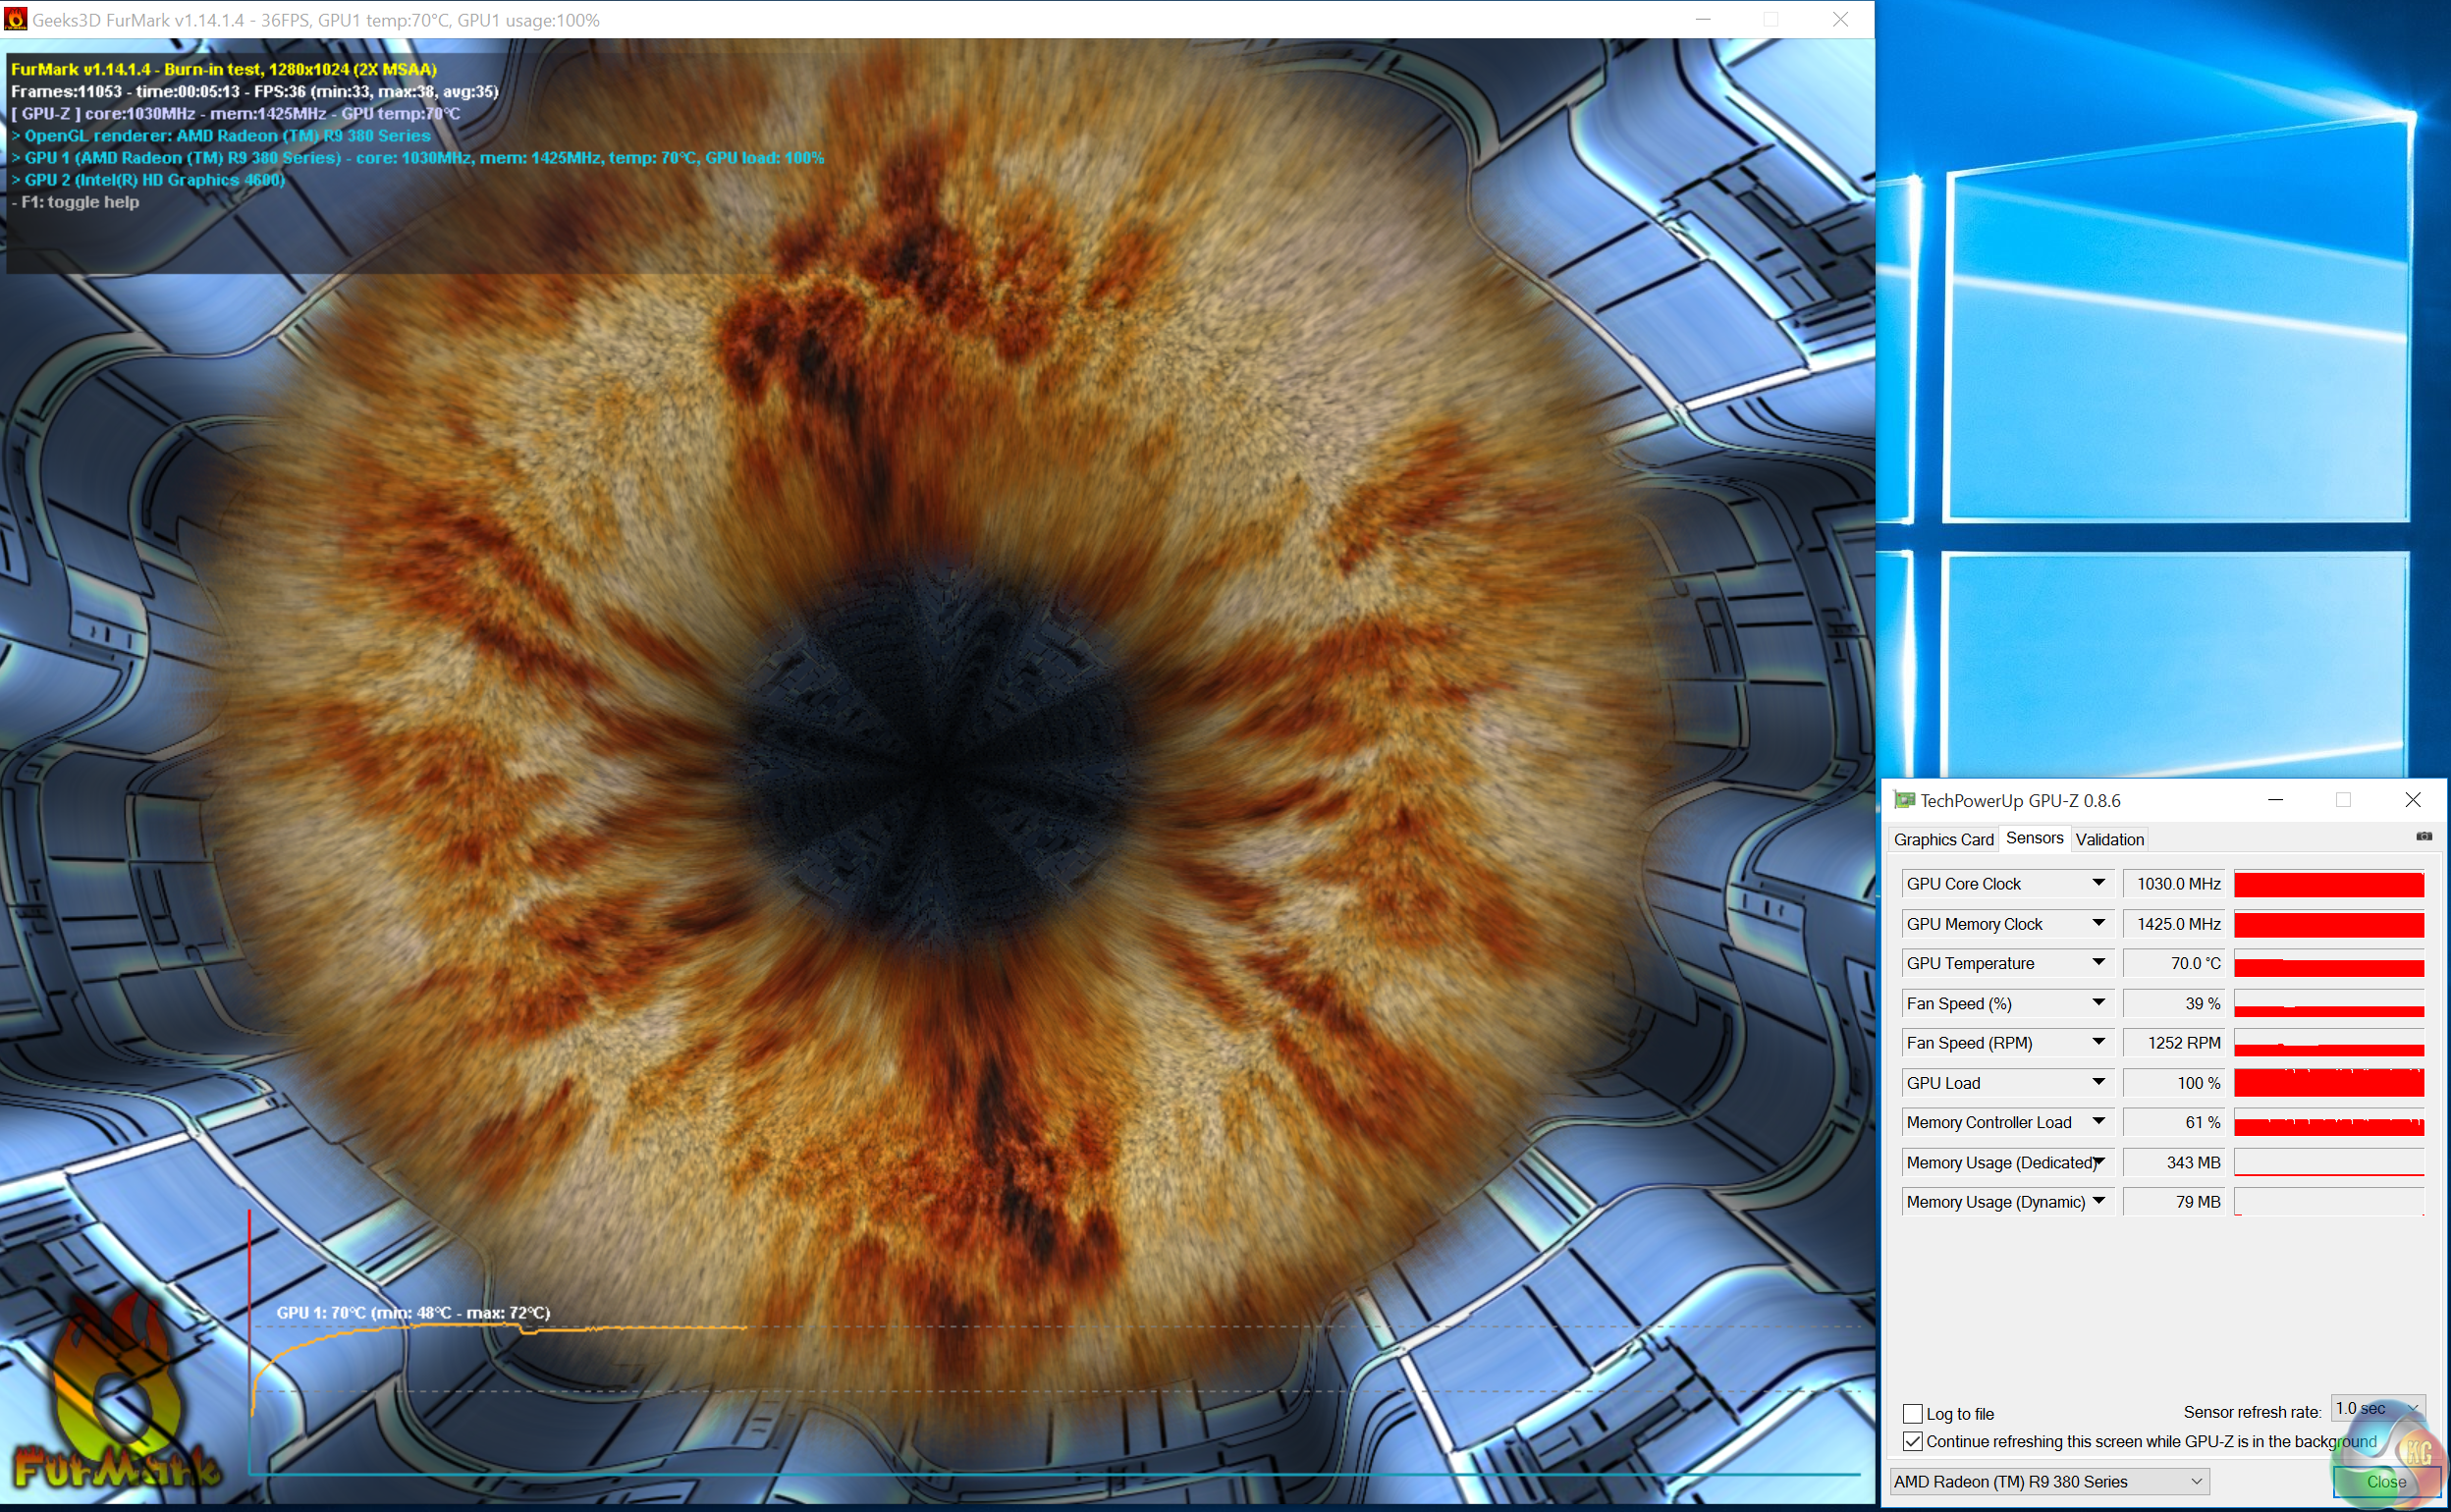The width and height of the screenshot is (2451, 1512).
Task: Expand the Fan Speed (RPM) dropdown arrow
Action: [x=2098, y=1042]
